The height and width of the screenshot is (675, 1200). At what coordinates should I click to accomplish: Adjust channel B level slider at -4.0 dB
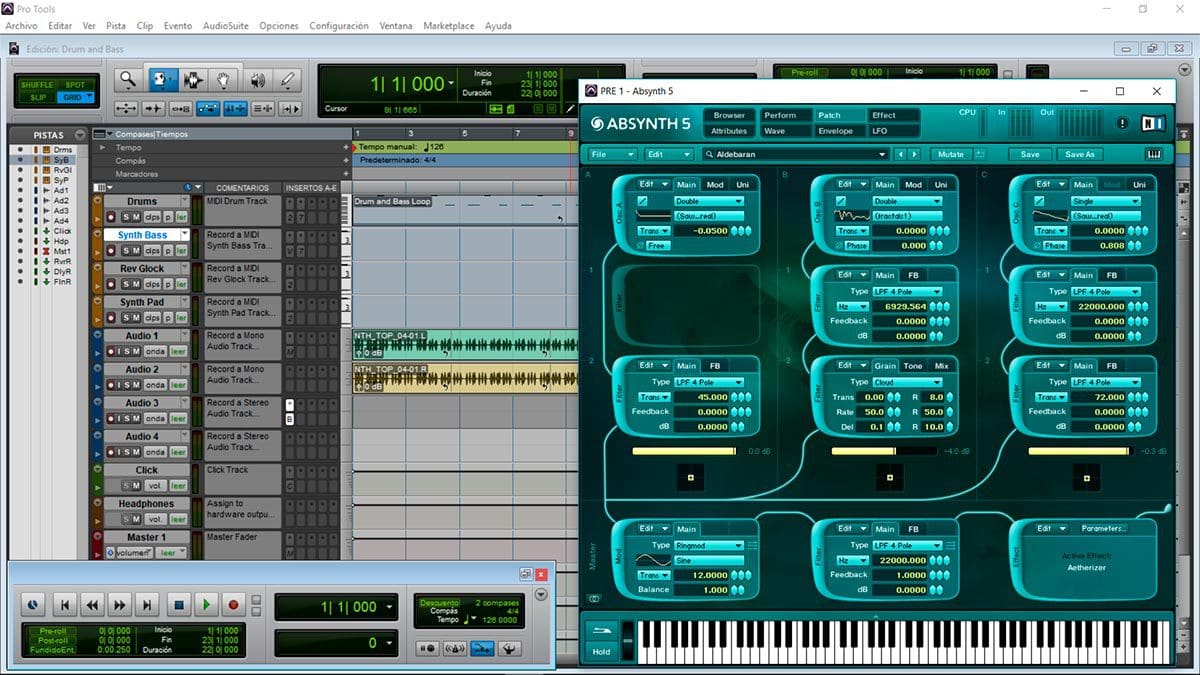pyautogui.click(x=885, y=451)
